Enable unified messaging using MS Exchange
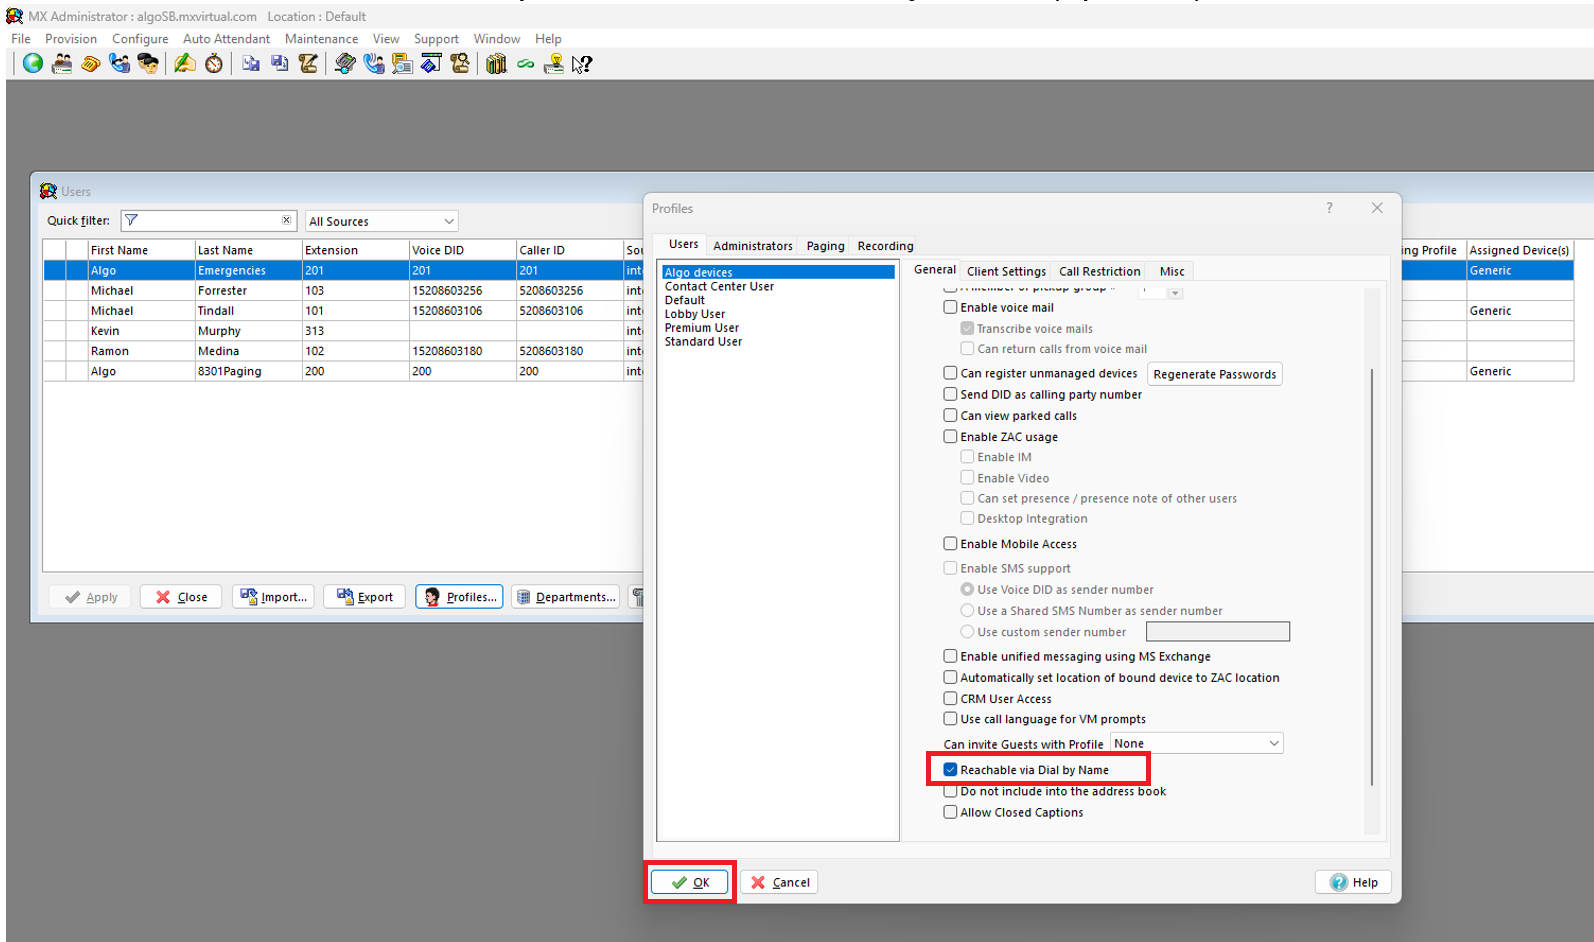The height and width of the screenshot is (942, 1594). (950, 656)
